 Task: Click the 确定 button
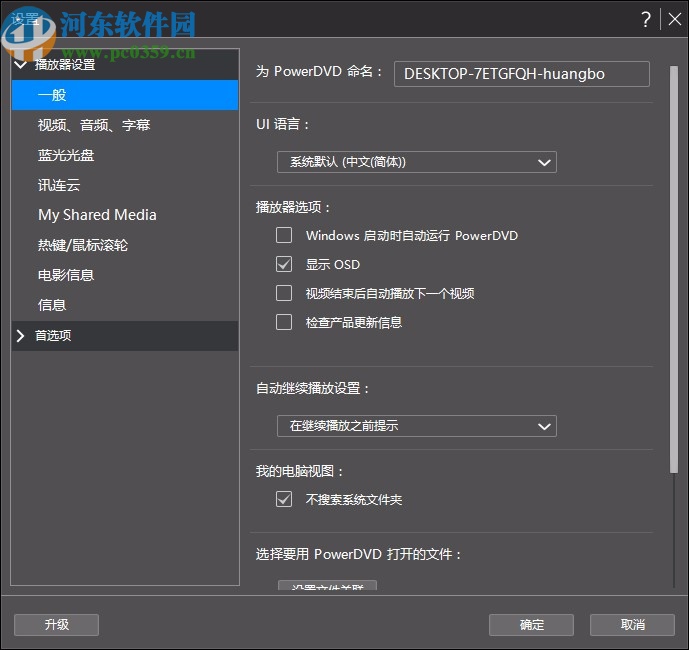tap(531, 625)
